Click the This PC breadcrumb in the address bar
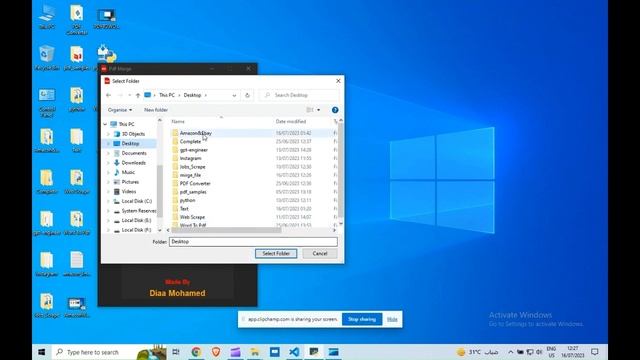Image resolution: width=640 pixels, height=360 pixels. 167,95
